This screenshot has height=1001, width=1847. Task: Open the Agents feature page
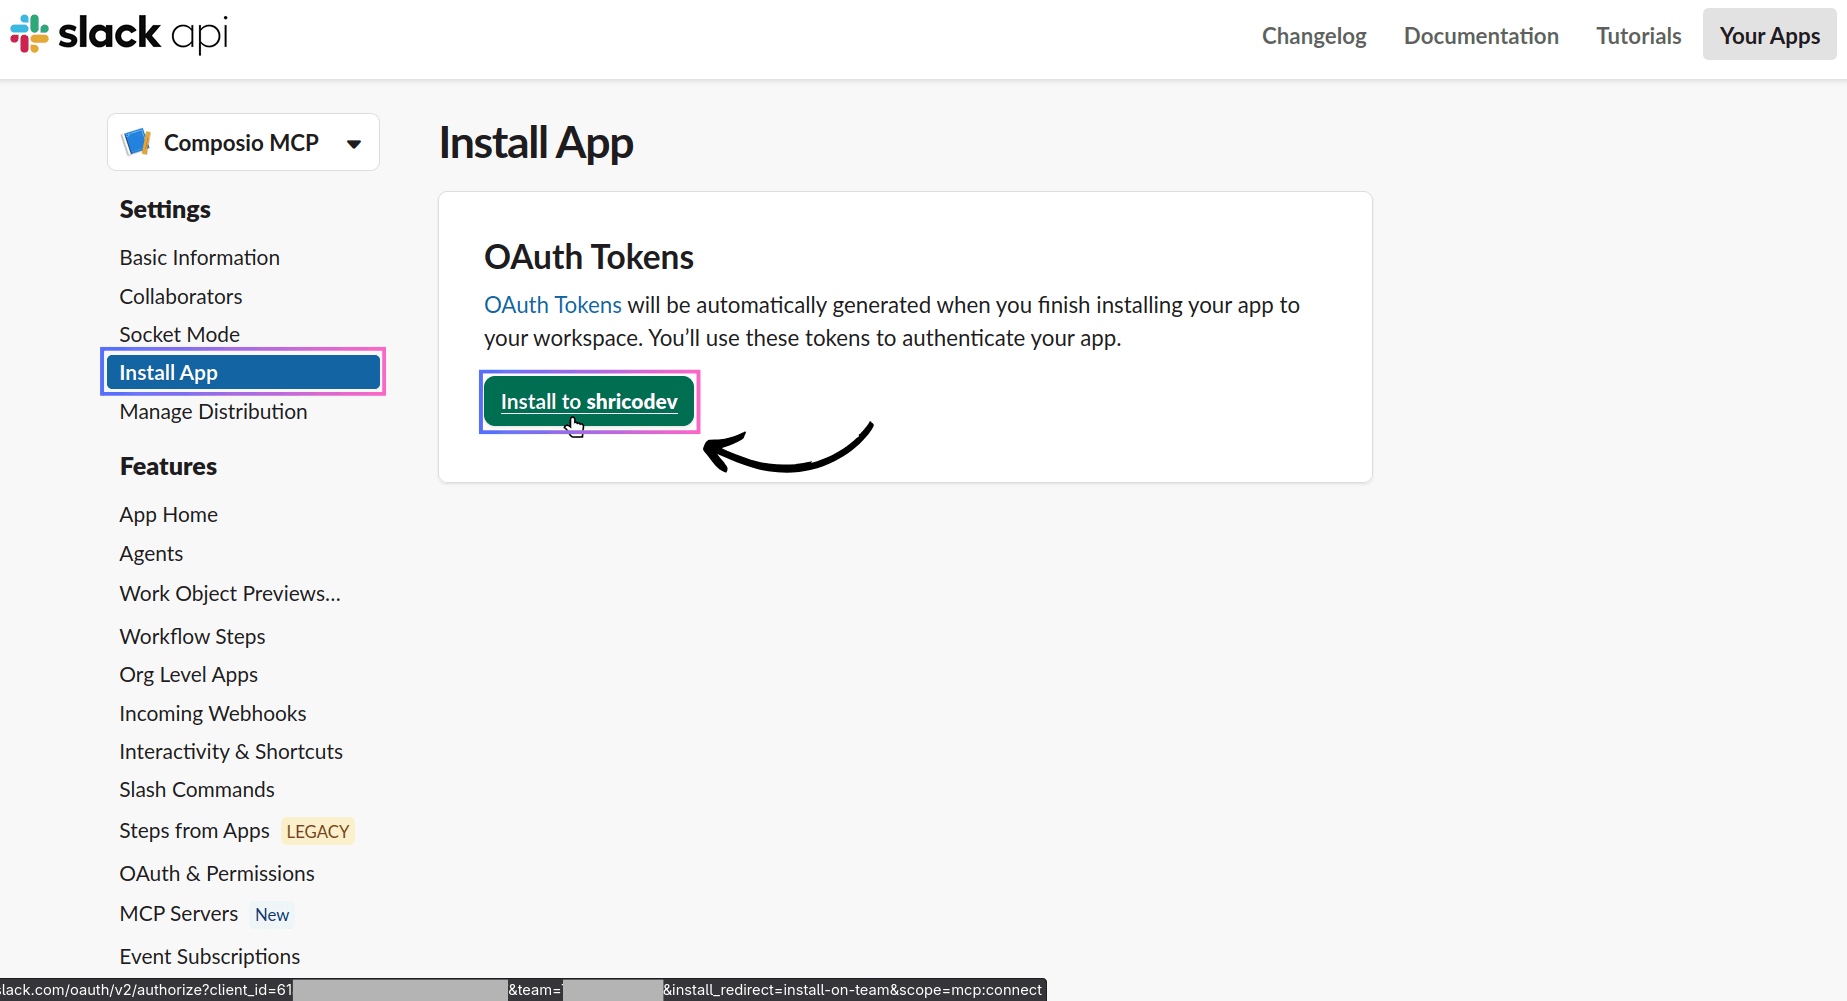coord(151,554)
